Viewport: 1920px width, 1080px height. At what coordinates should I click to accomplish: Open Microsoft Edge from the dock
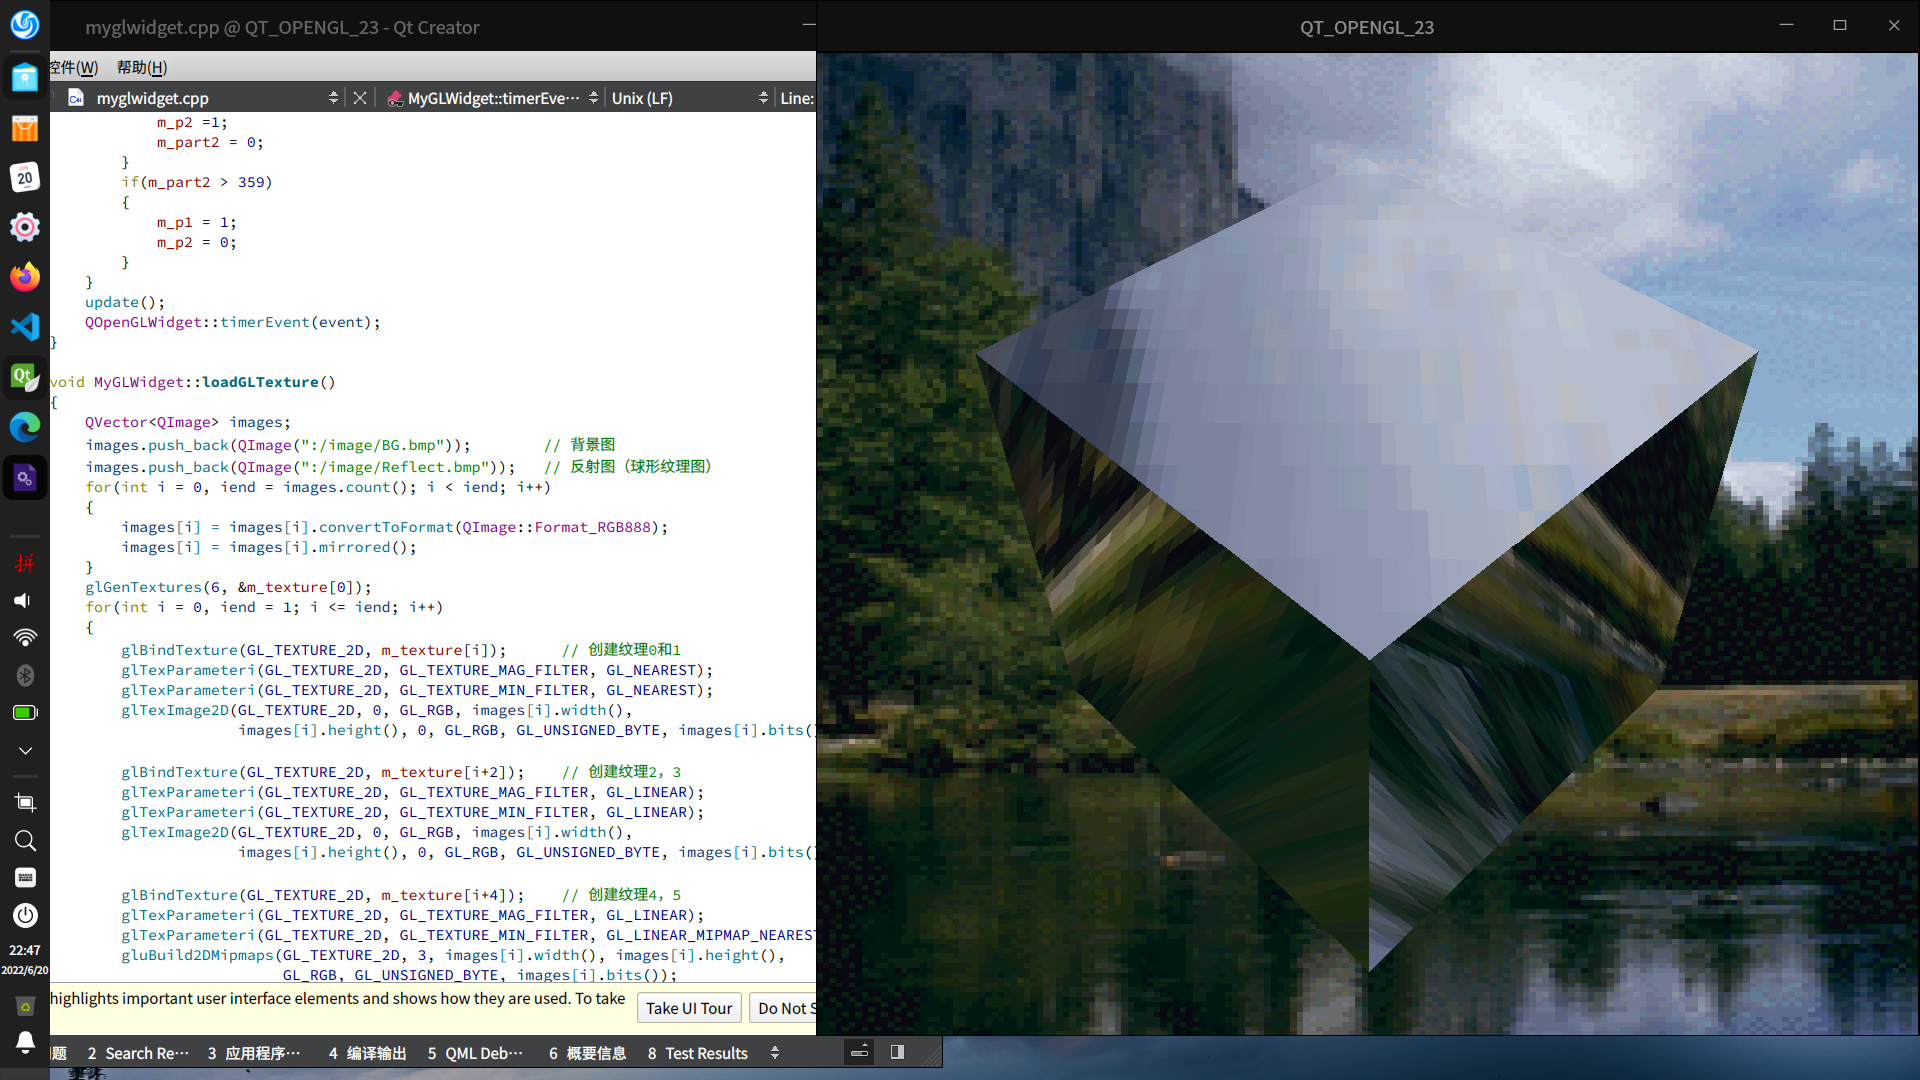tap(25, 427)
